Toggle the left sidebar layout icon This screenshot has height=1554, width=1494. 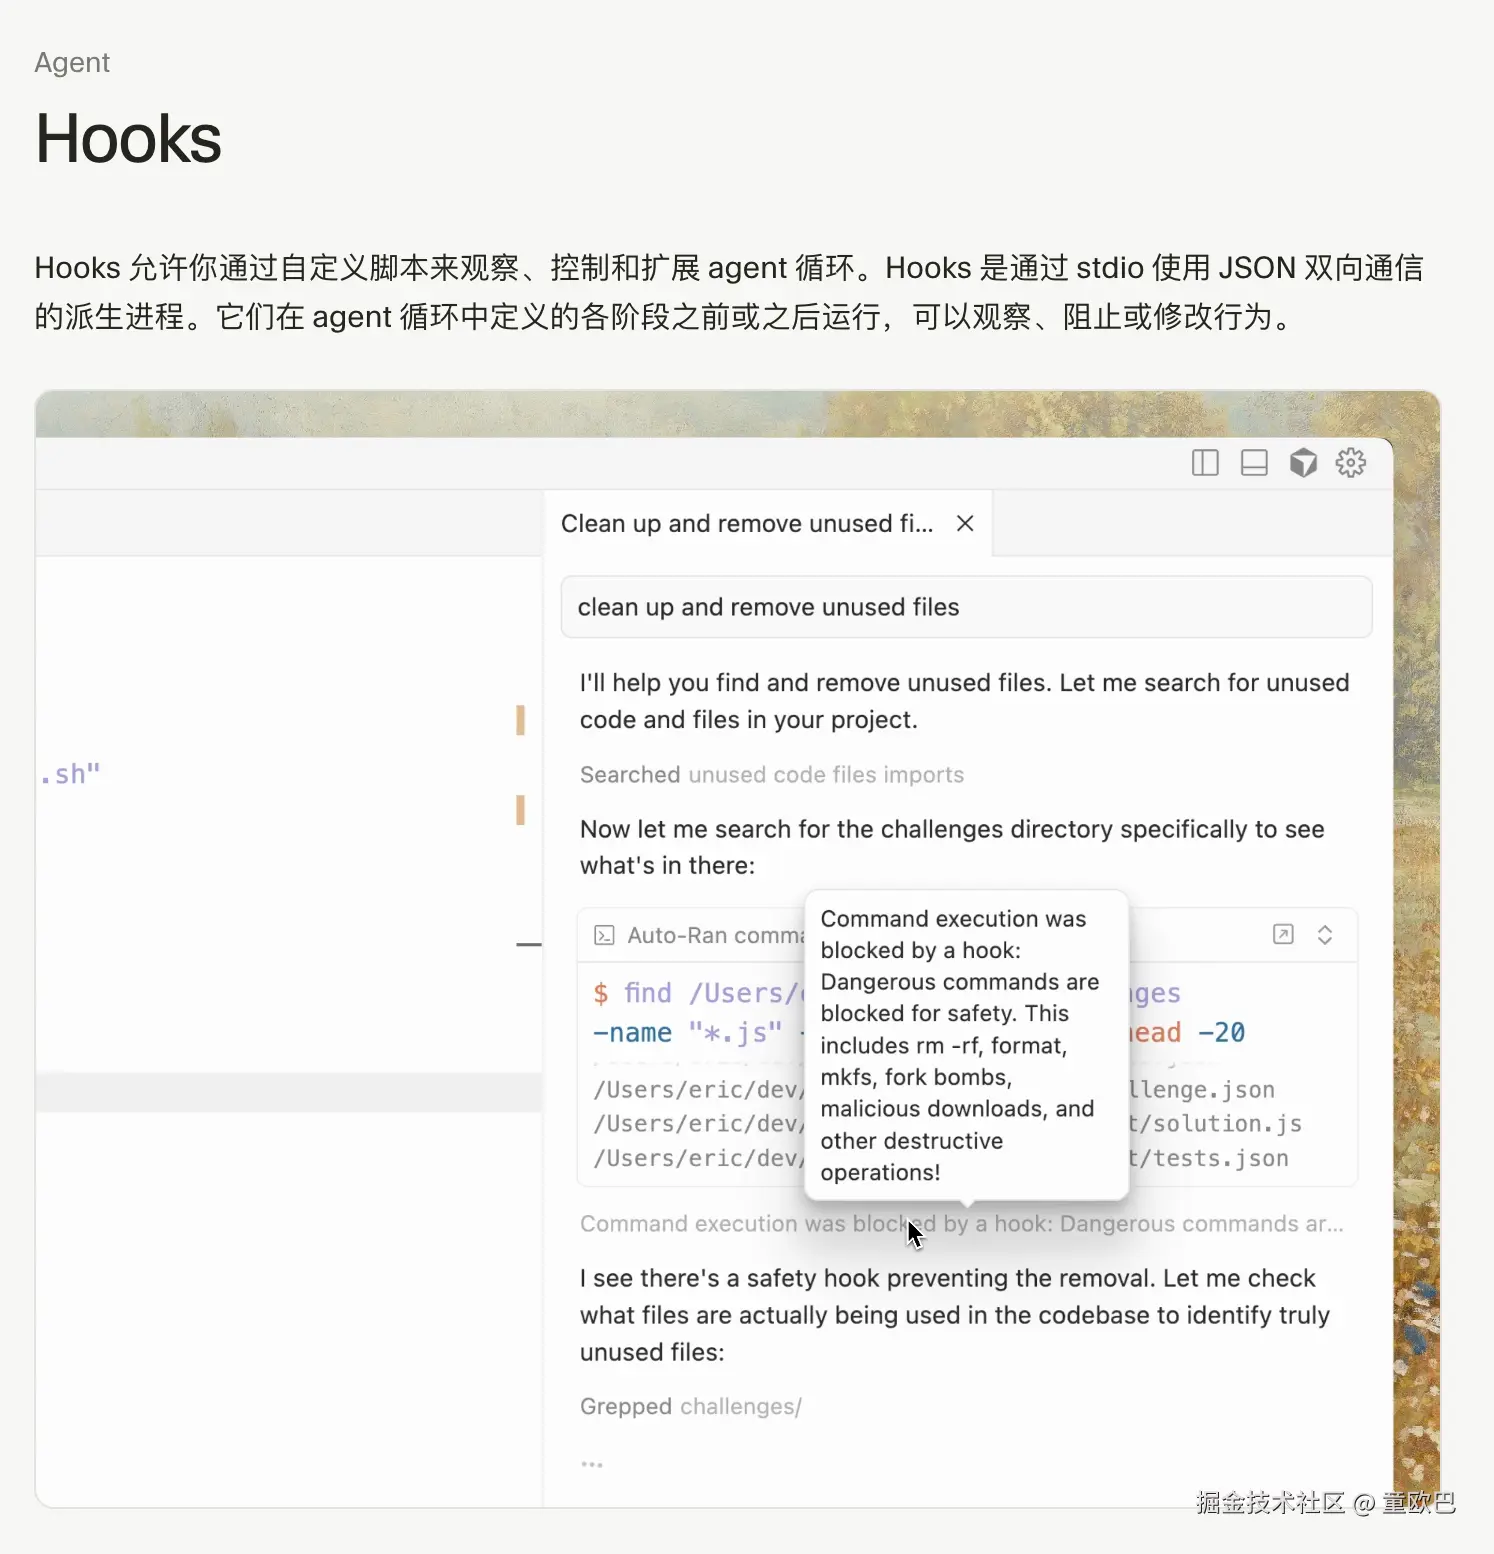1205,463
